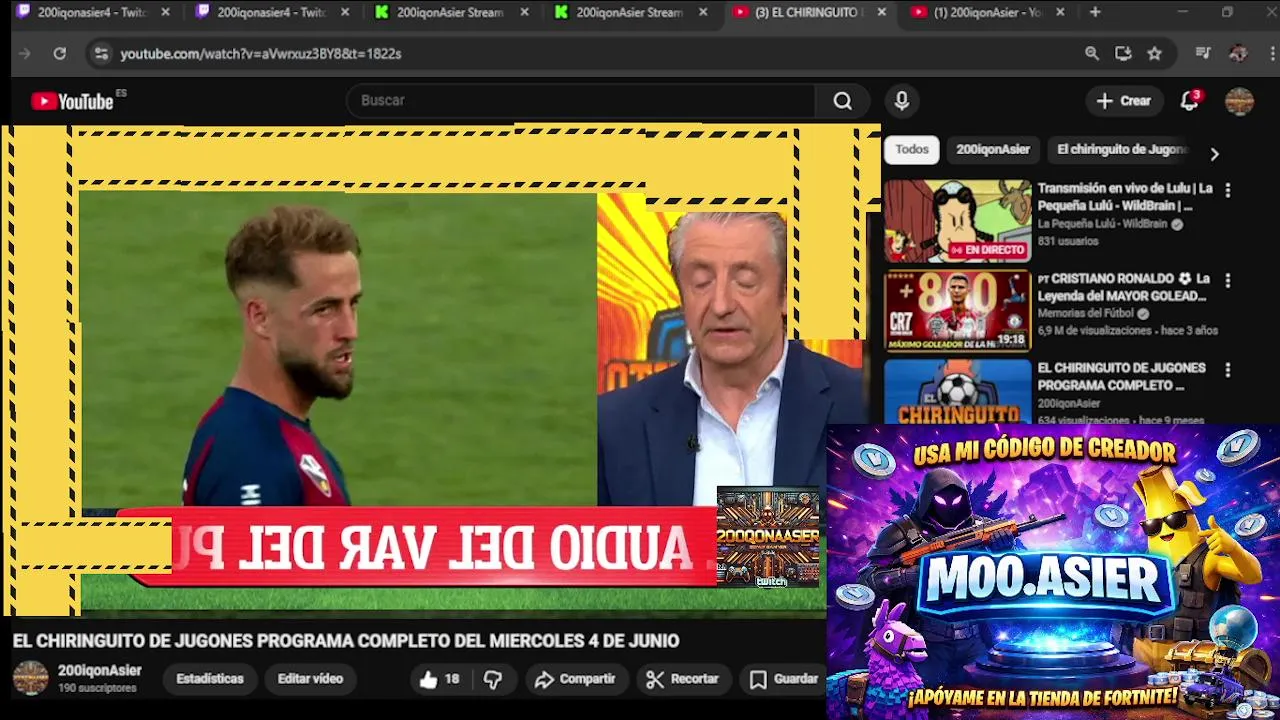Image resolution: width=1280 pixels, height=720 pixels.
Task: Click the browser profile avatar in the toolbar
Action: [1238, 54]
